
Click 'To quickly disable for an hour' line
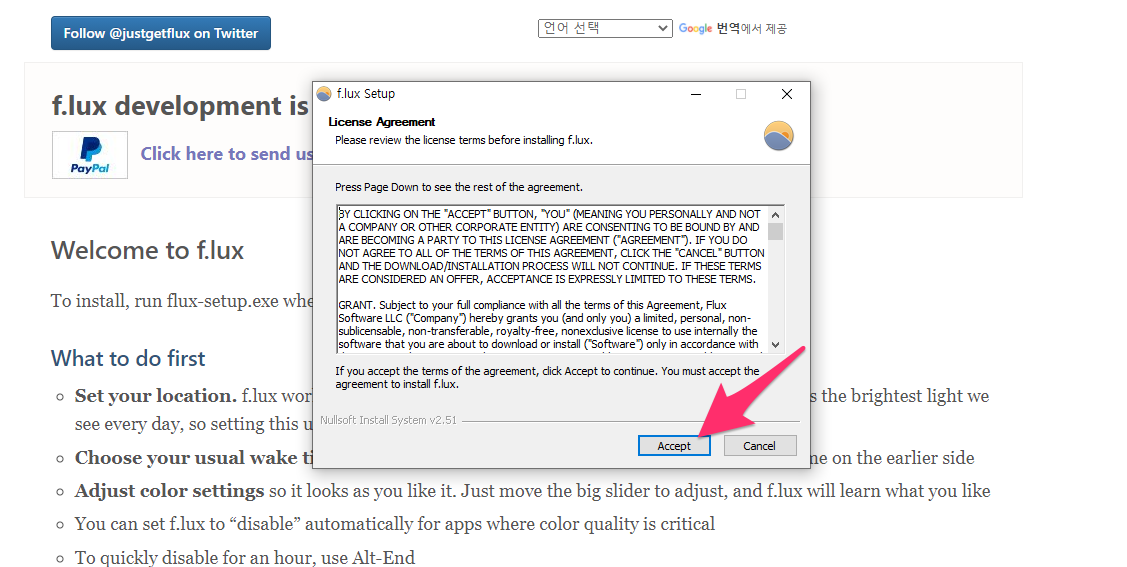(245, 558)
